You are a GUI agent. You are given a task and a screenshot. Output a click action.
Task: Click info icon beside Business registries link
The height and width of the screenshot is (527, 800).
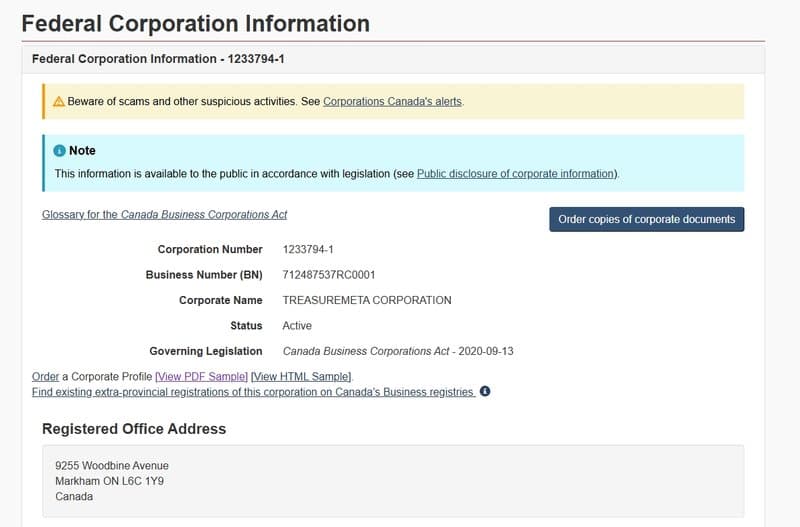coord(485,391)
